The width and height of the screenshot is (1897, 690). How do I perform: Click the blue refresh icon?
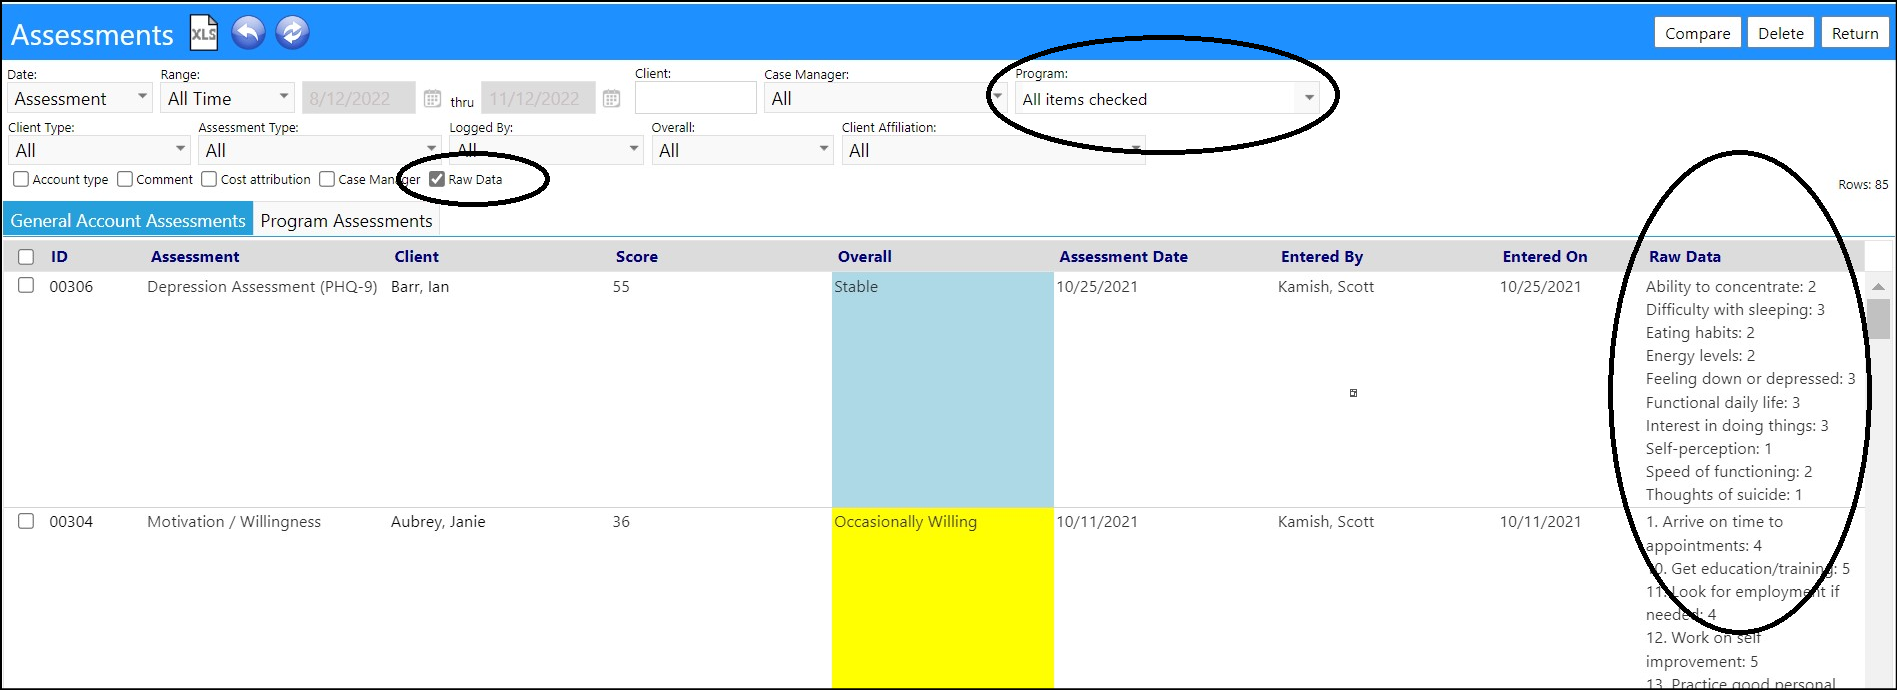(292, 32)
